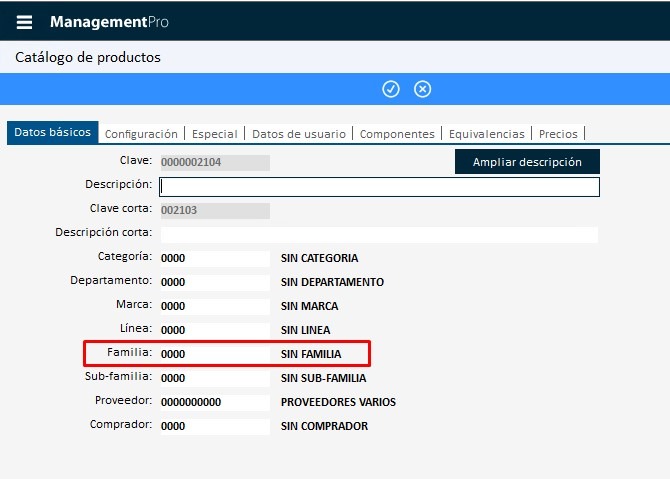Select the Datos básicos tab

click(x=52, y=132)
